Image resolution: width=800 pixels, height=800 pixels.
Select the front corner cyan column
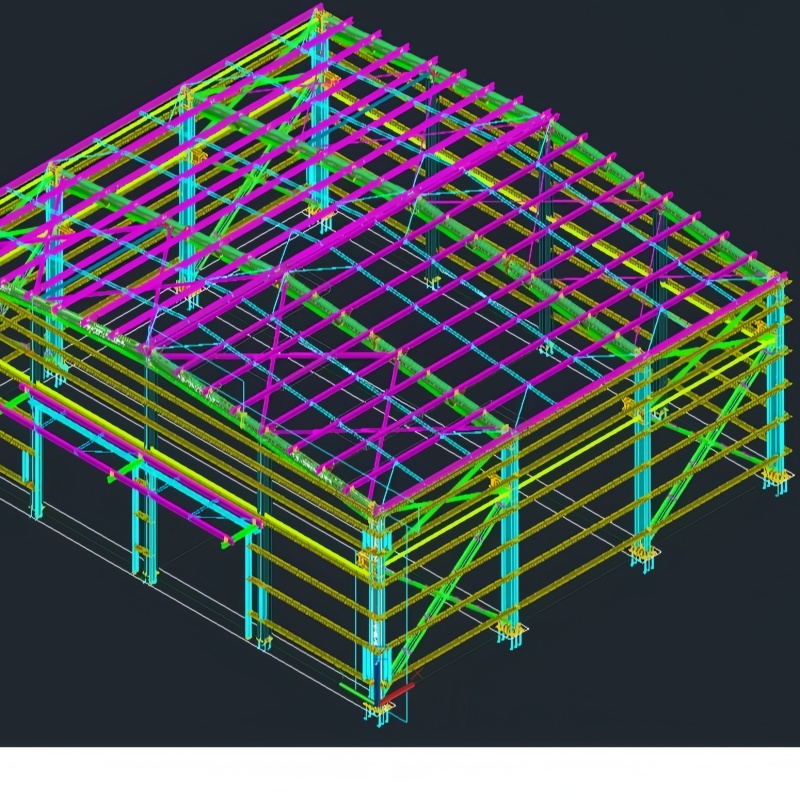tap(376, 610)
